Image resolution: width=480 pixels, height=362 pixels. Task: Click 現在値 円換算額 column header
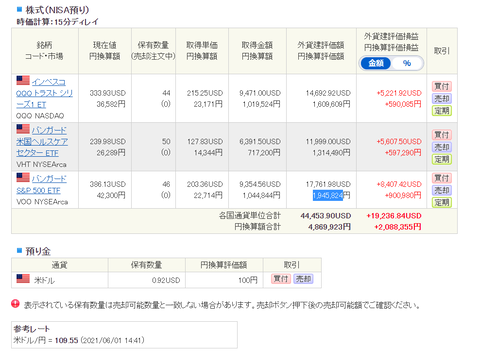[x=104, y=51]
